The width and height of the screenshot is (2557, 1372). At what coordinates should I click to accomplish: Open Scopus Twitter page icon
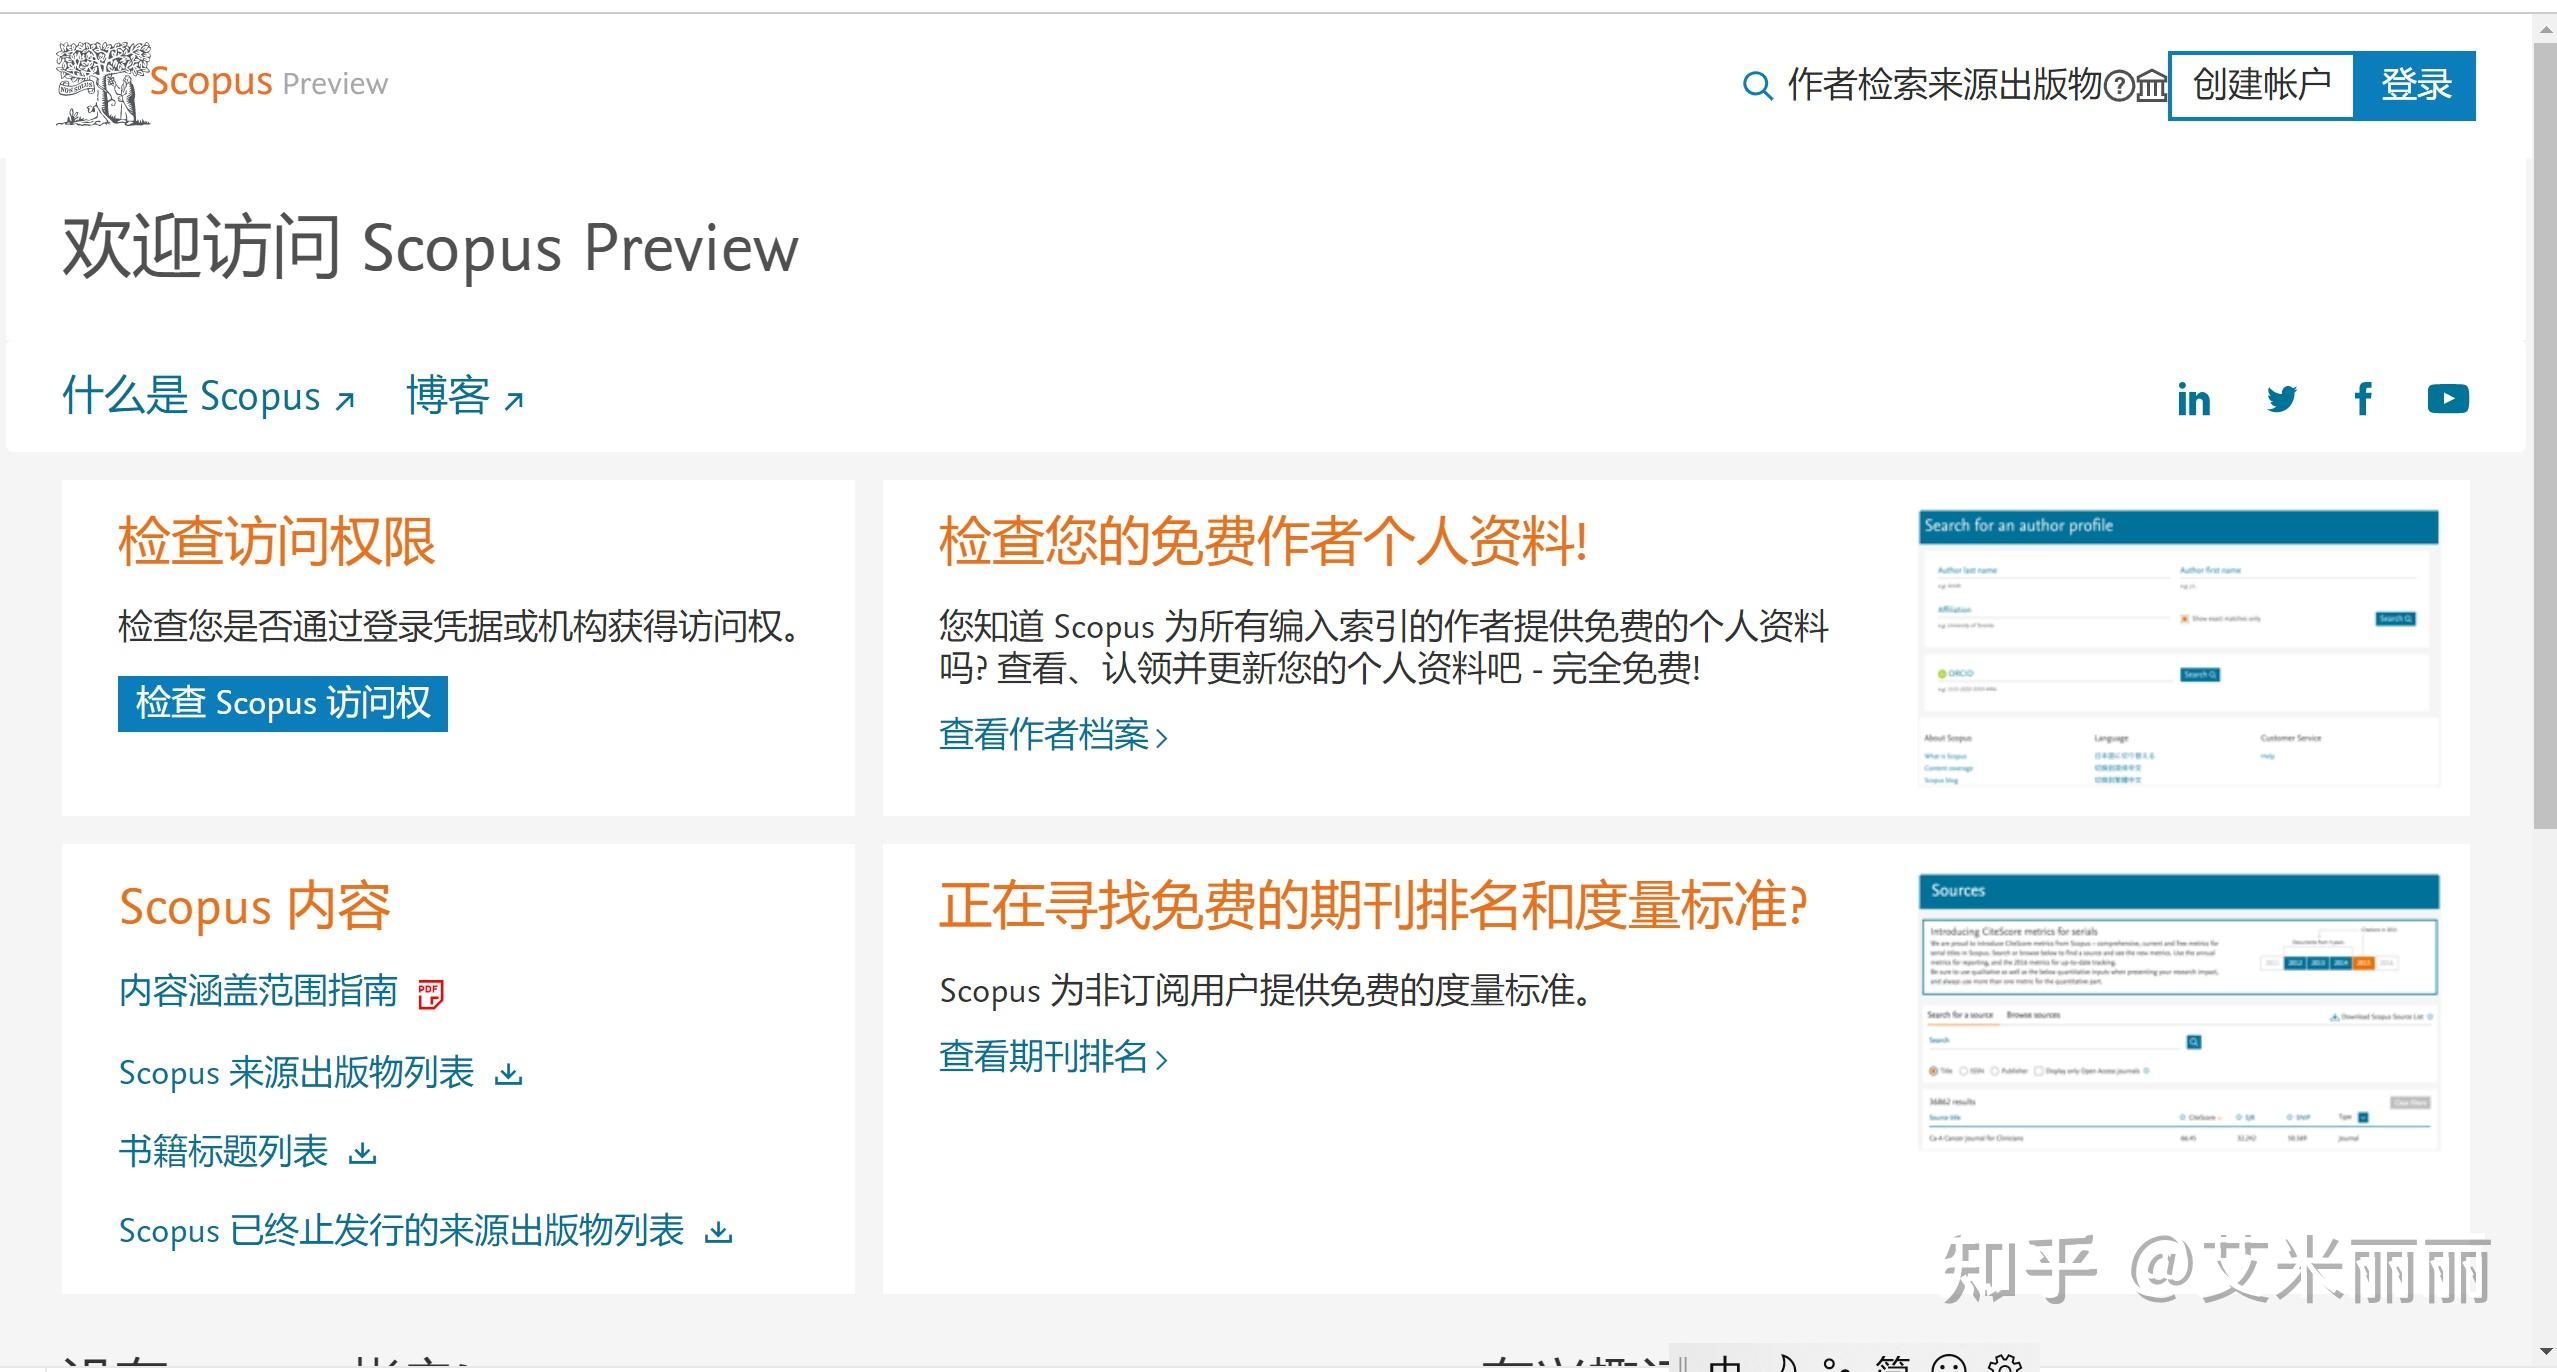point(2281,399)
